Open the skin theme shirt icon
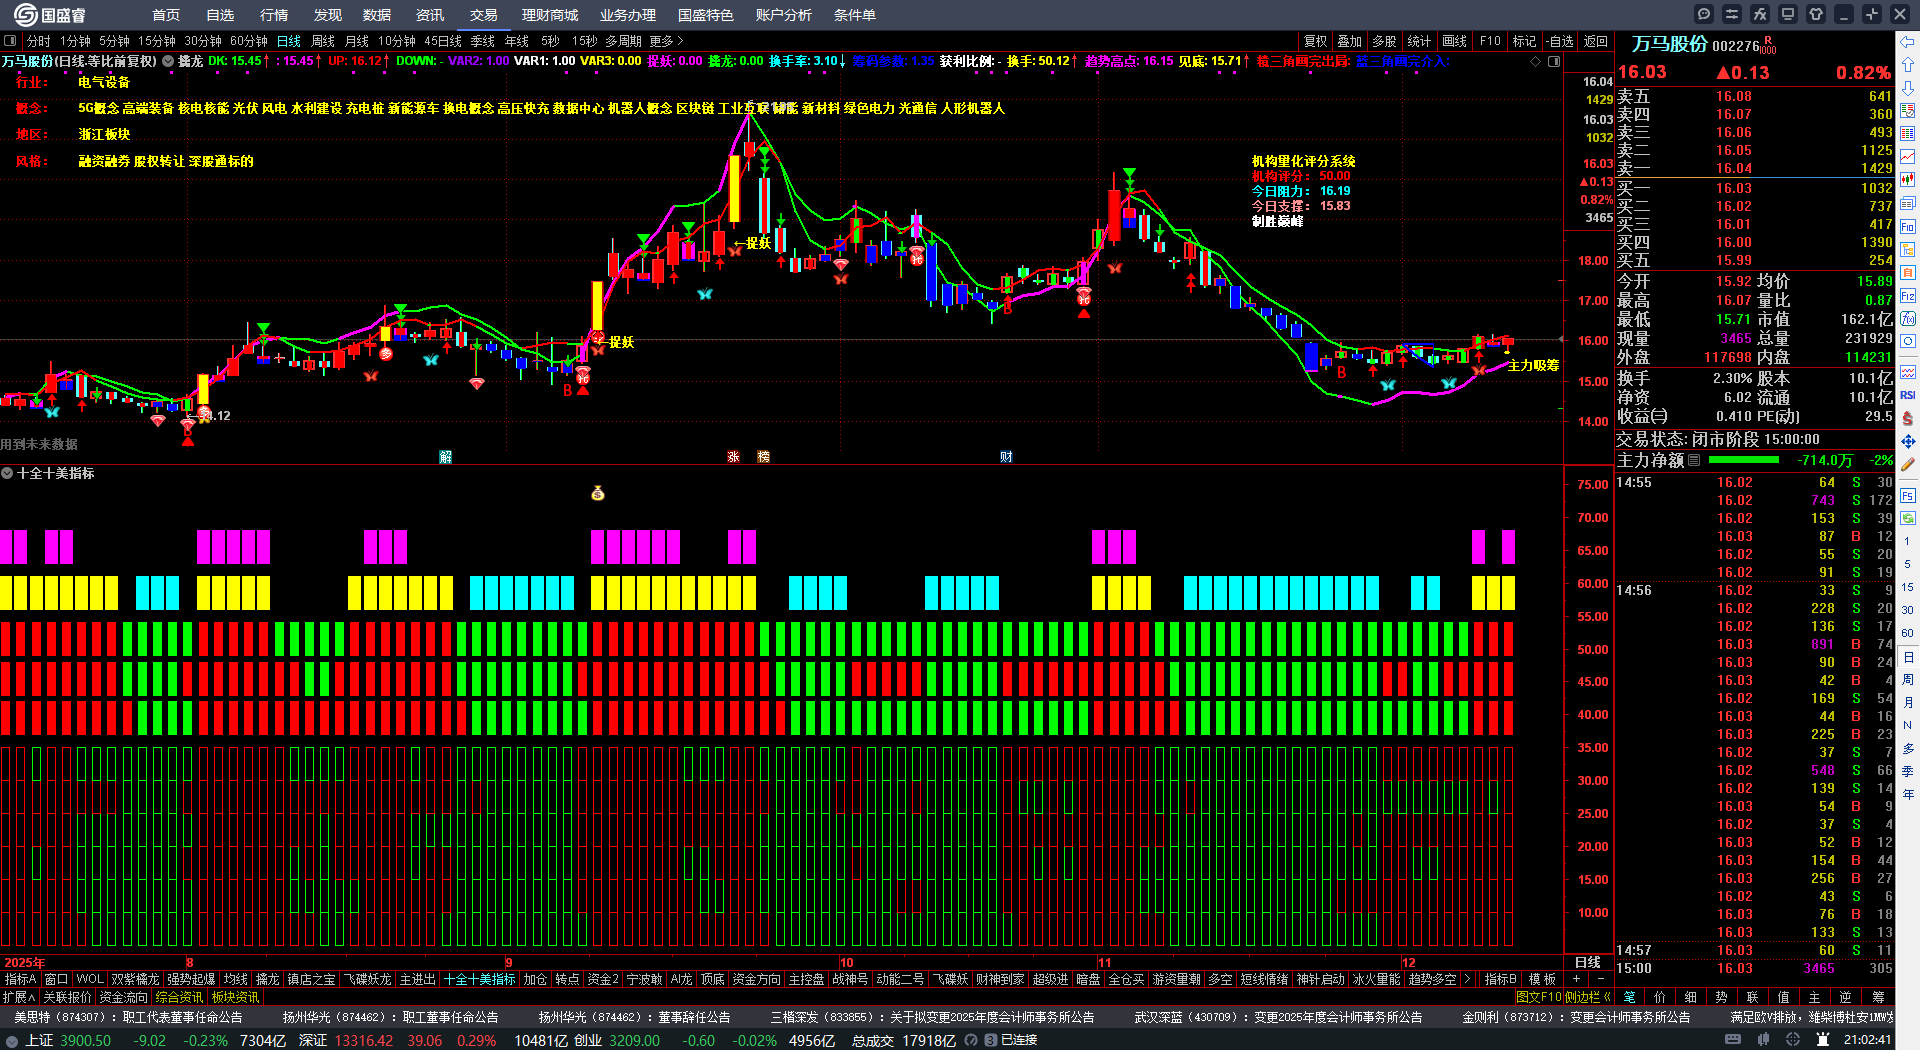Image resolution: width=1920 pixels, height=1050 pixels. click(1816, 14)
